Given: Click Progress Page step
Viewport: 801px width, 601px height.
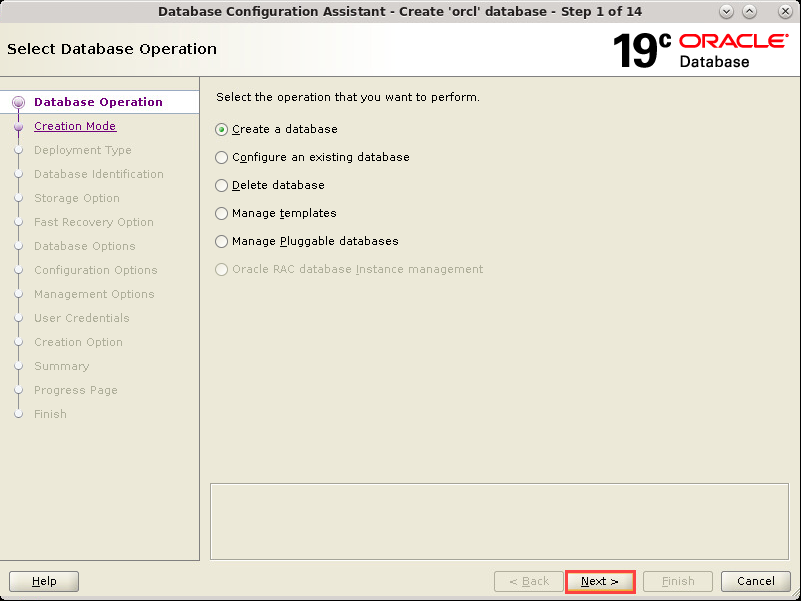Looking at the screenshot, I should pos(76,390).
